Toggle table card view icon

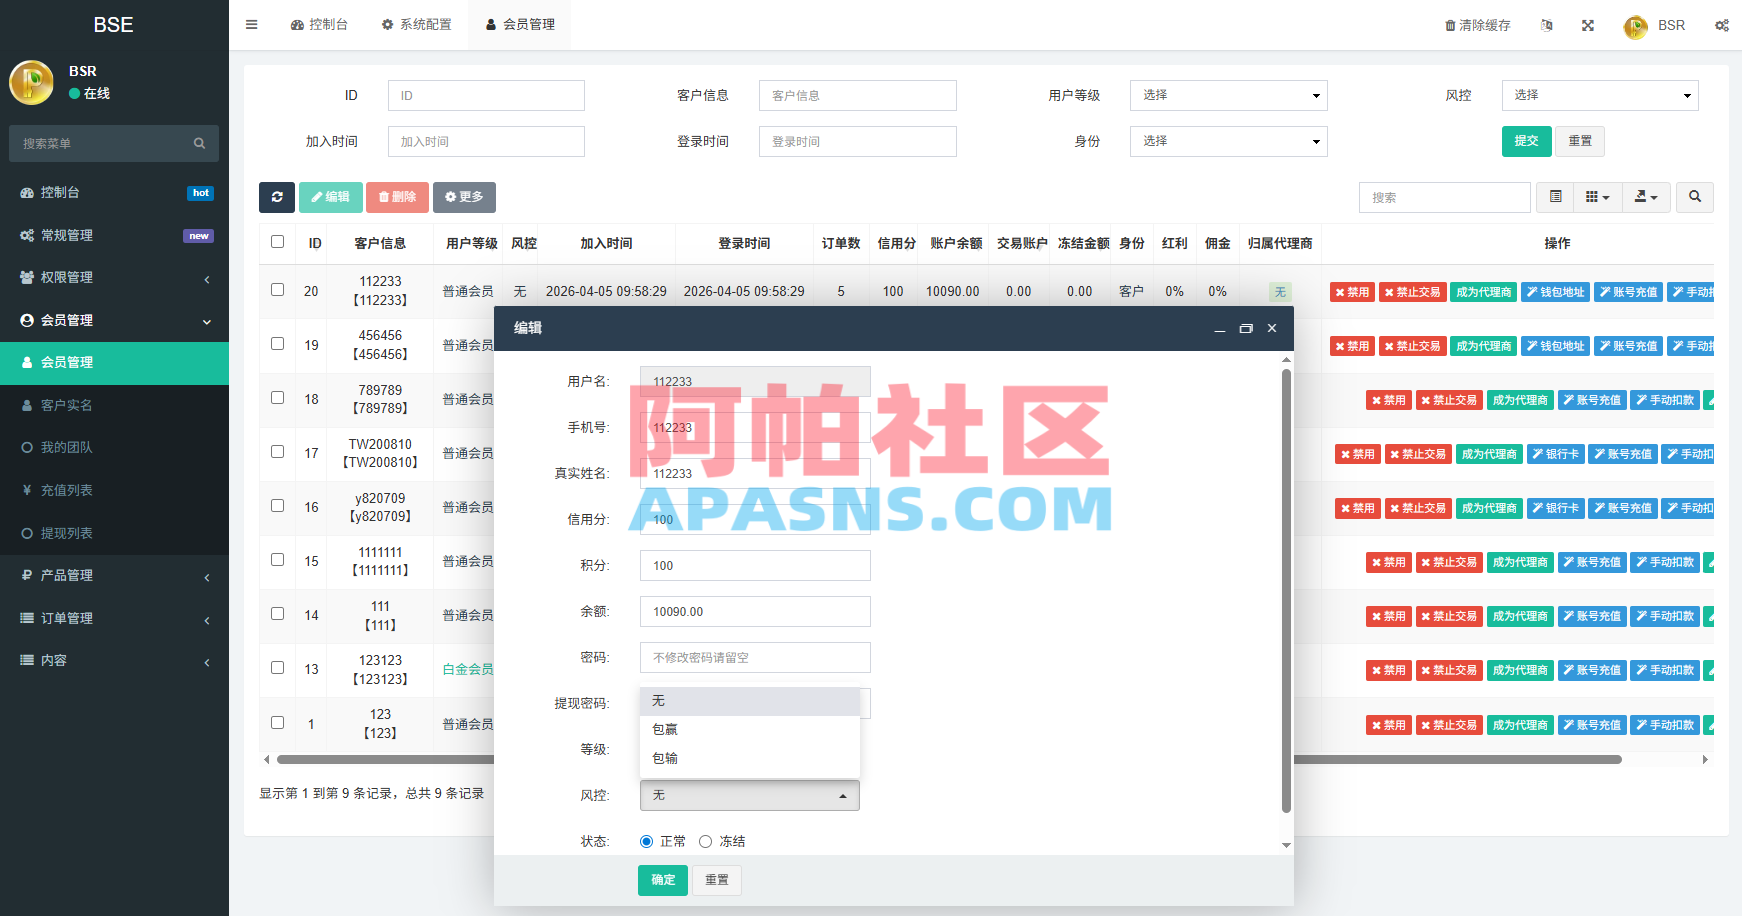coord(1555,197)
